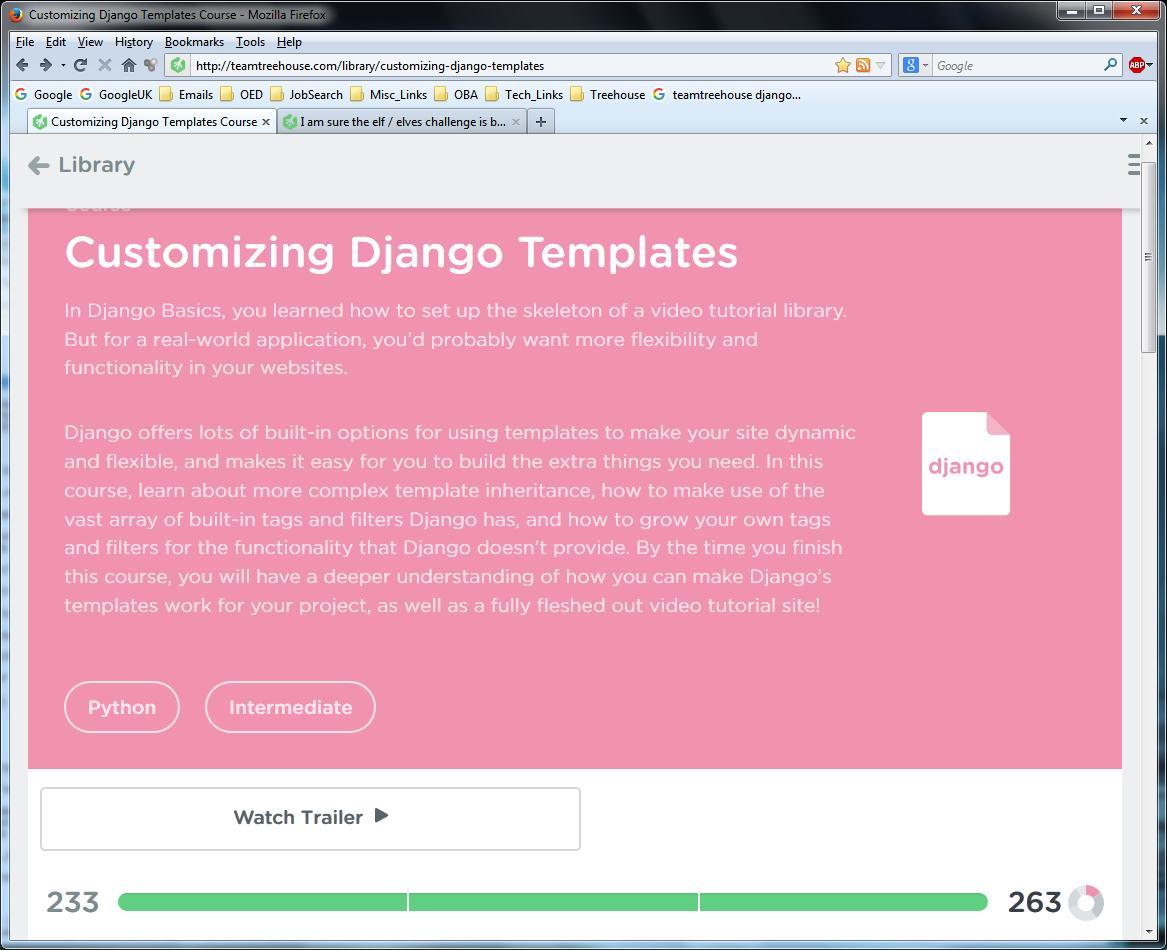Open the back/forward history dropdown arrow
This screenshot has height=950, width=1167.
coord(63,66)
